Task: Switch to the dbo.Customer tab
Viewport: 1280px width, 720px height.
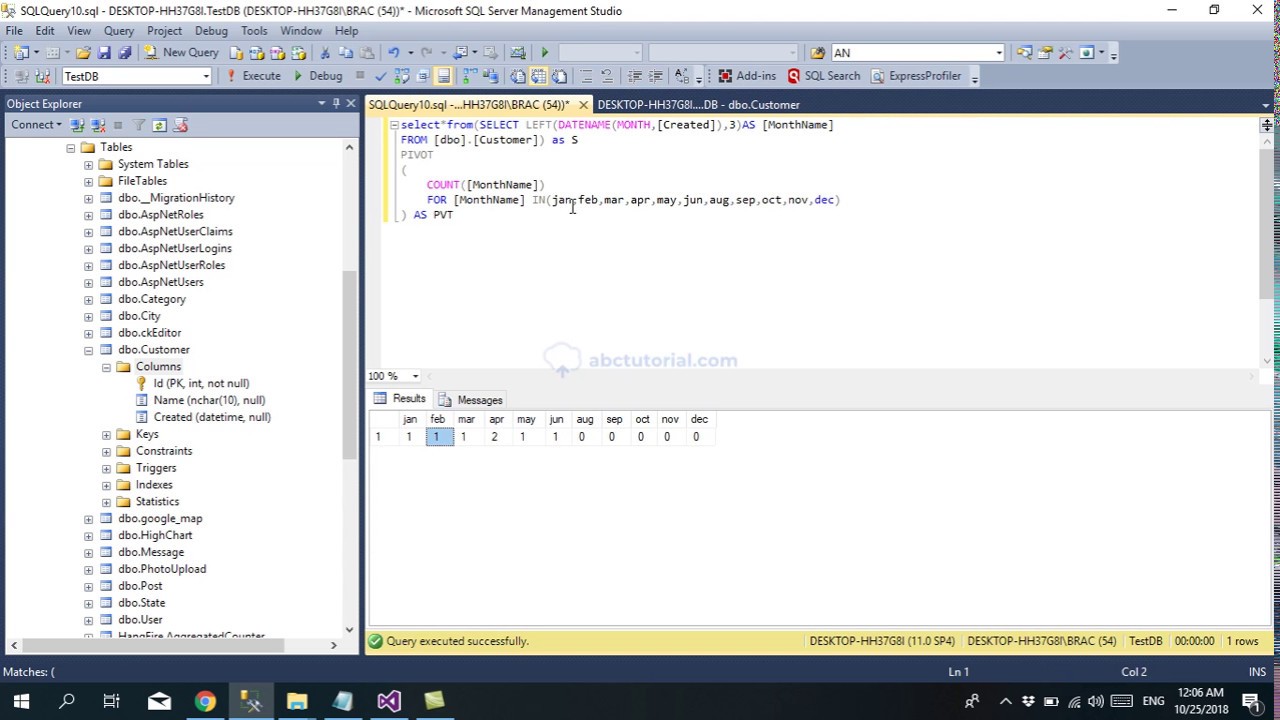Action: click(698, 104)
